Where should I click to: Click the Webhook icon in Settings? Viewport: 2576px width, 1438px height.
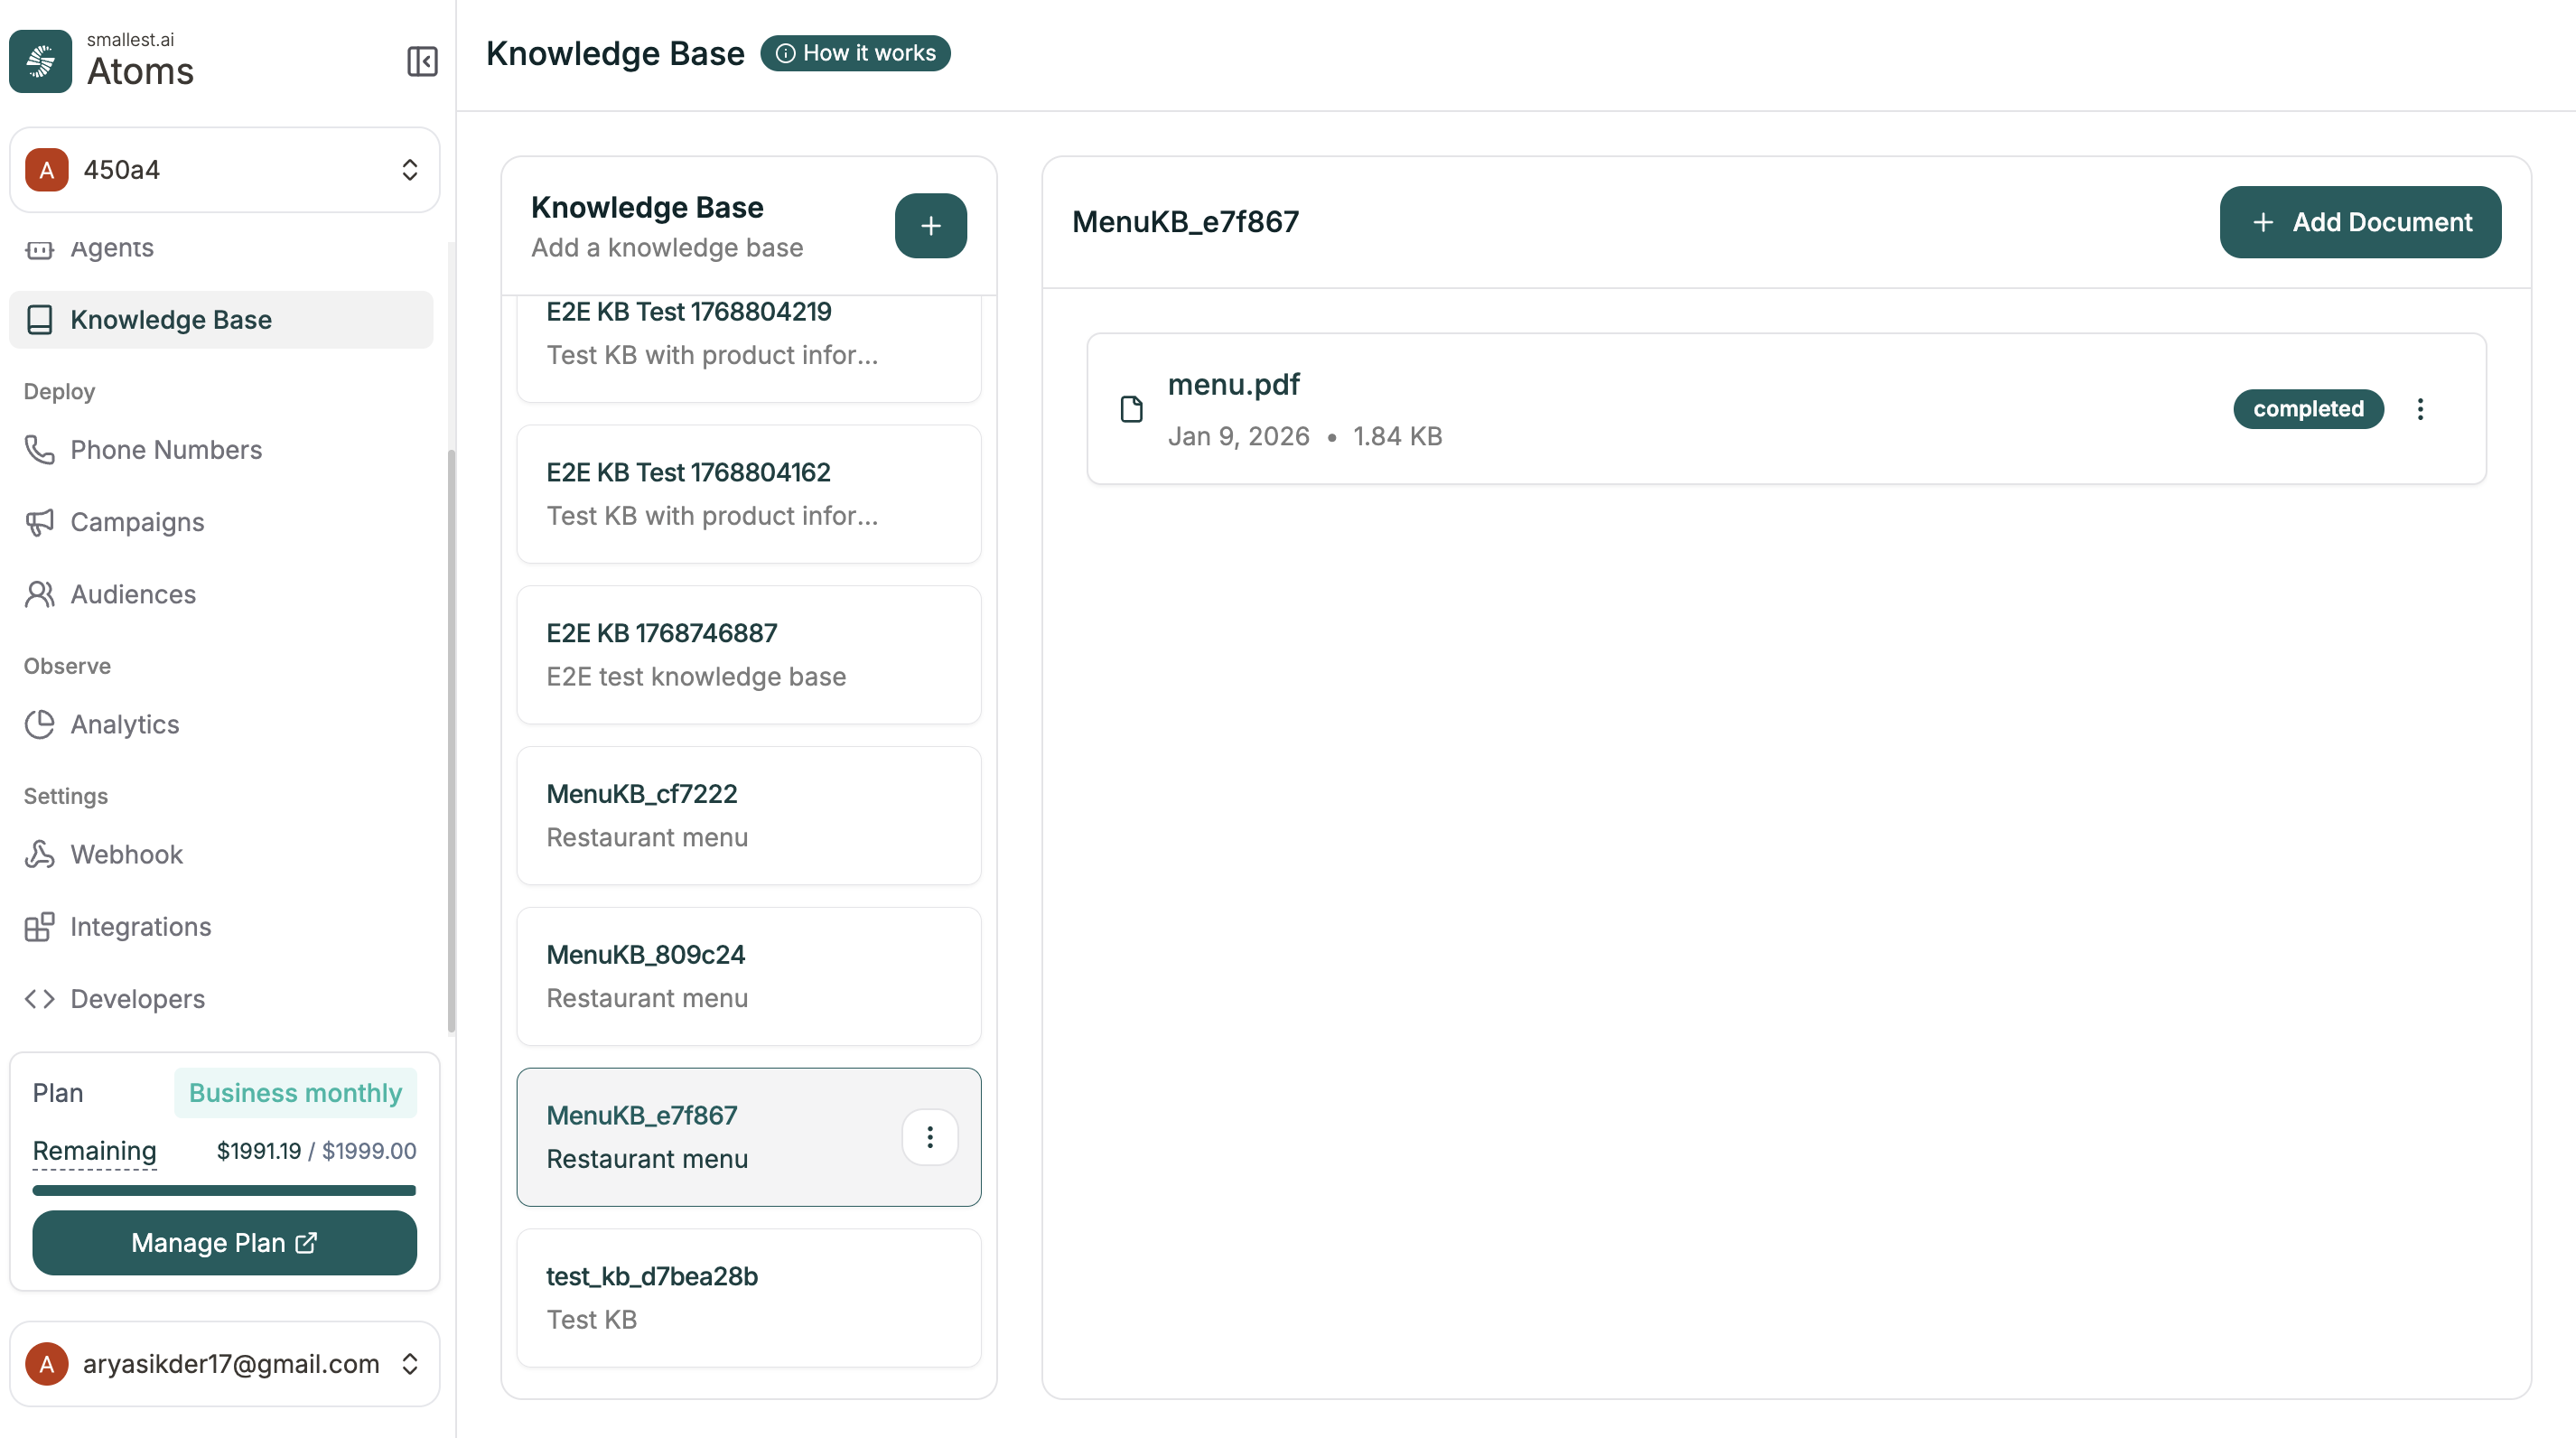tap(40, 854)
